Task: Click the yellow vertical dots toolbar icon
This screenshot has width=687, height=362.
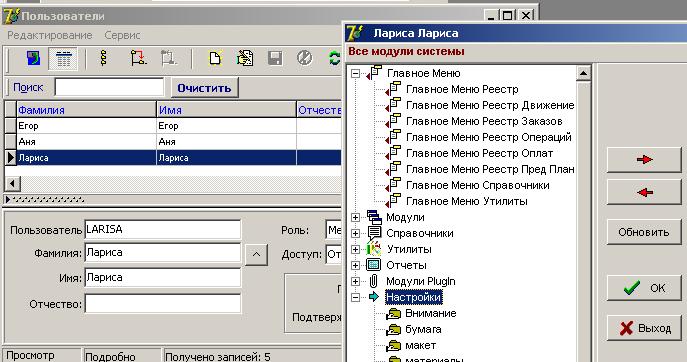Action: point(103,58)
